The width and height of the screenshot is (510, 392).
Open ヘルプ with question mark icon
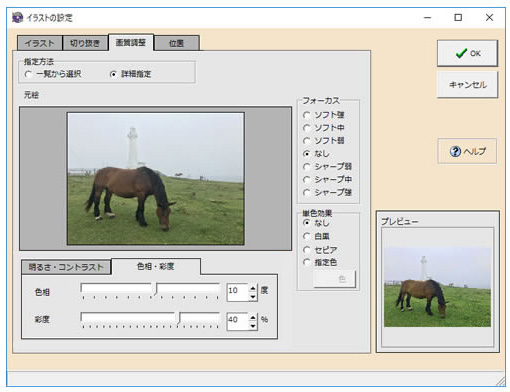(x=467, y=151)
